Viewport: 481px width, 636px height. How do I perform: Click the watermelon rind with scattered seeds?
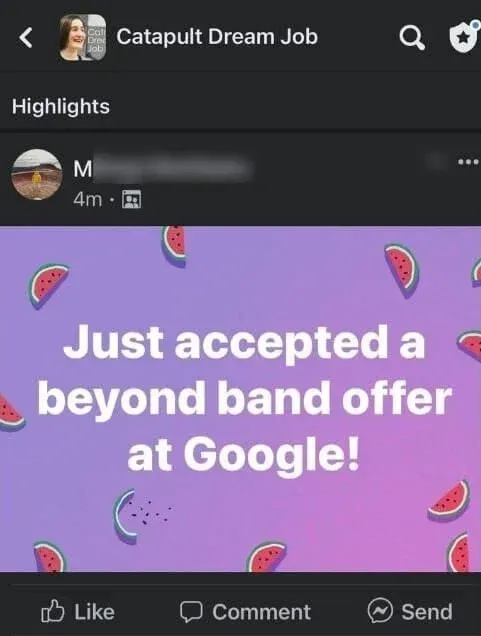click(140, 515)
